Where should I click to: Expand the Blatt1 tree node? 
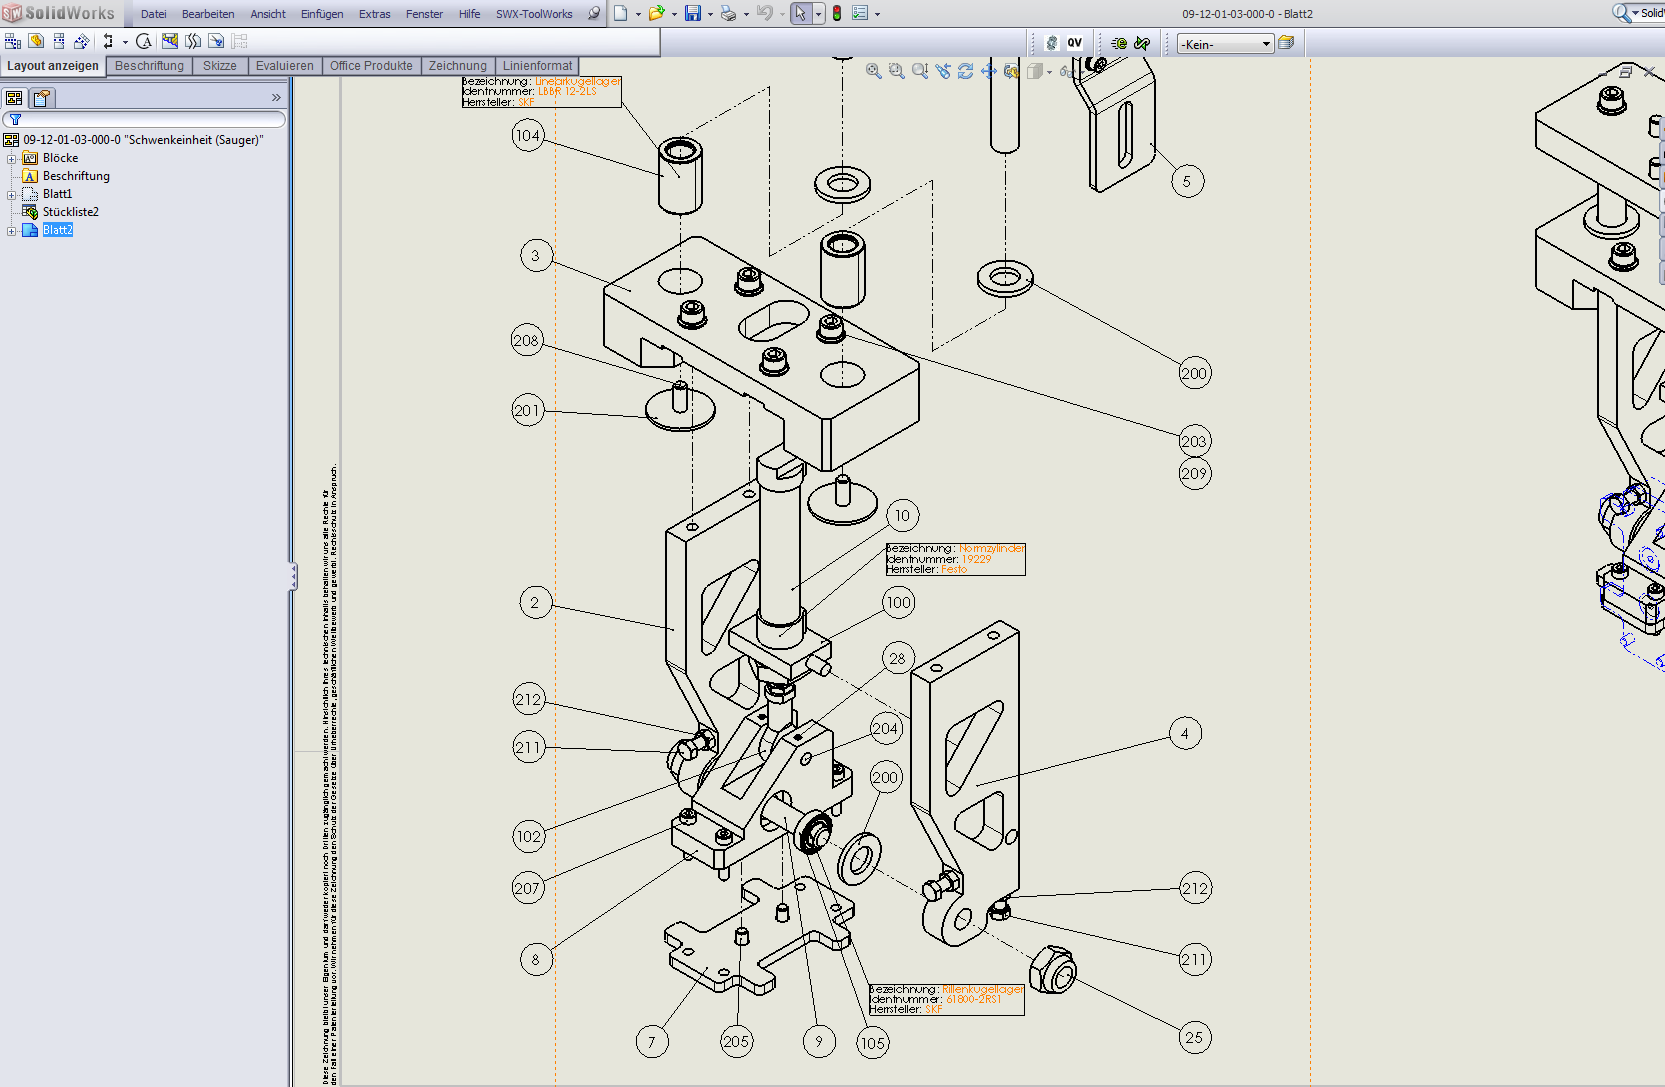click(12, 195)
